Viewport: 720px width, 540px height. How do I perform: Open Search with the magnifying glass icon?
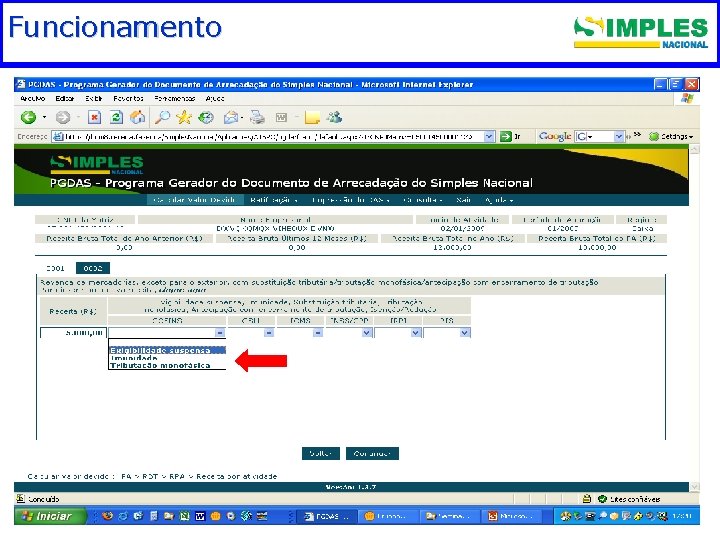click(x=162, y=118)
